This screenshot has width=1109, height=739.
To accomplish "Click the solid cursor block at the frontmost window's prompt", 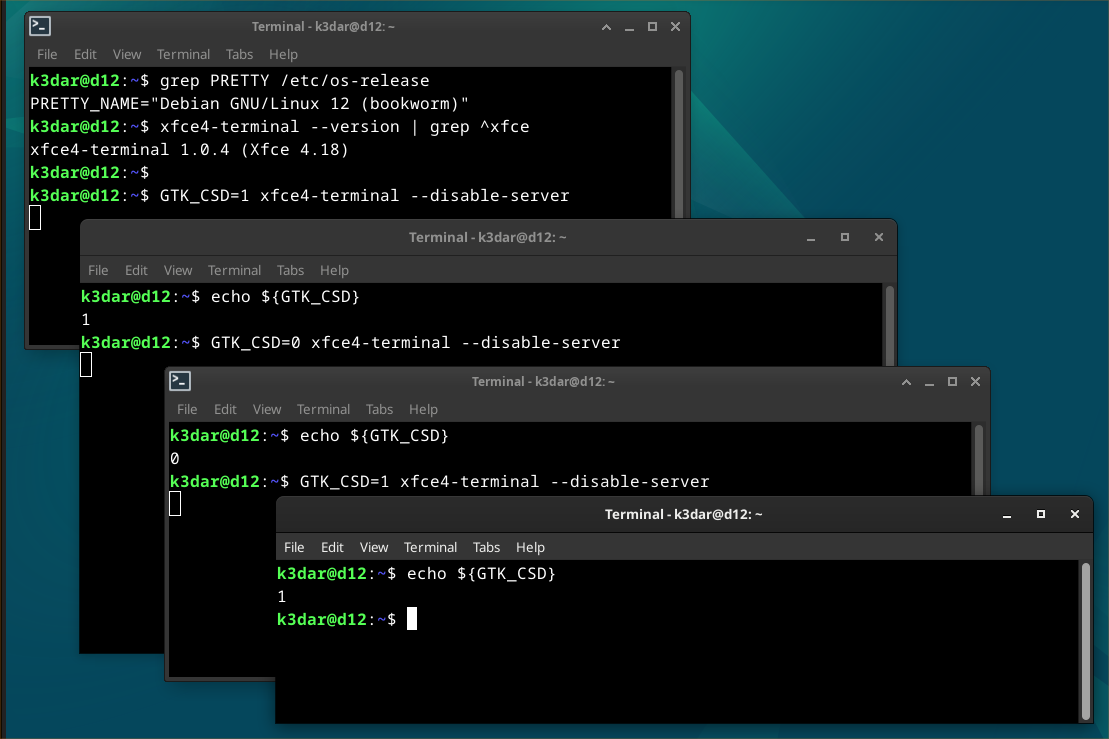I will pyautogui.click(x=412, y=619).
